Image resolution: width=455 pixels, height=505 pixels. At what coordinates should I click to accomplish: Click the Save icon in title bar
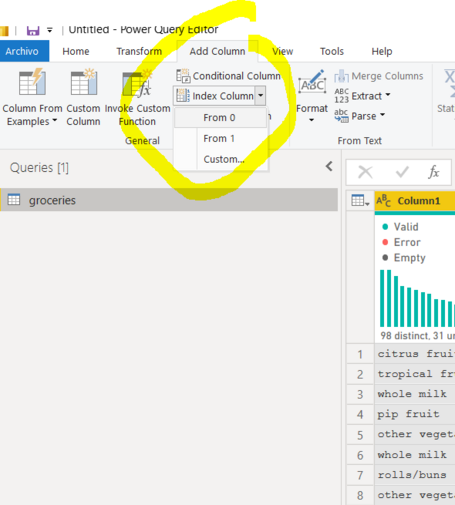point(33,31)
